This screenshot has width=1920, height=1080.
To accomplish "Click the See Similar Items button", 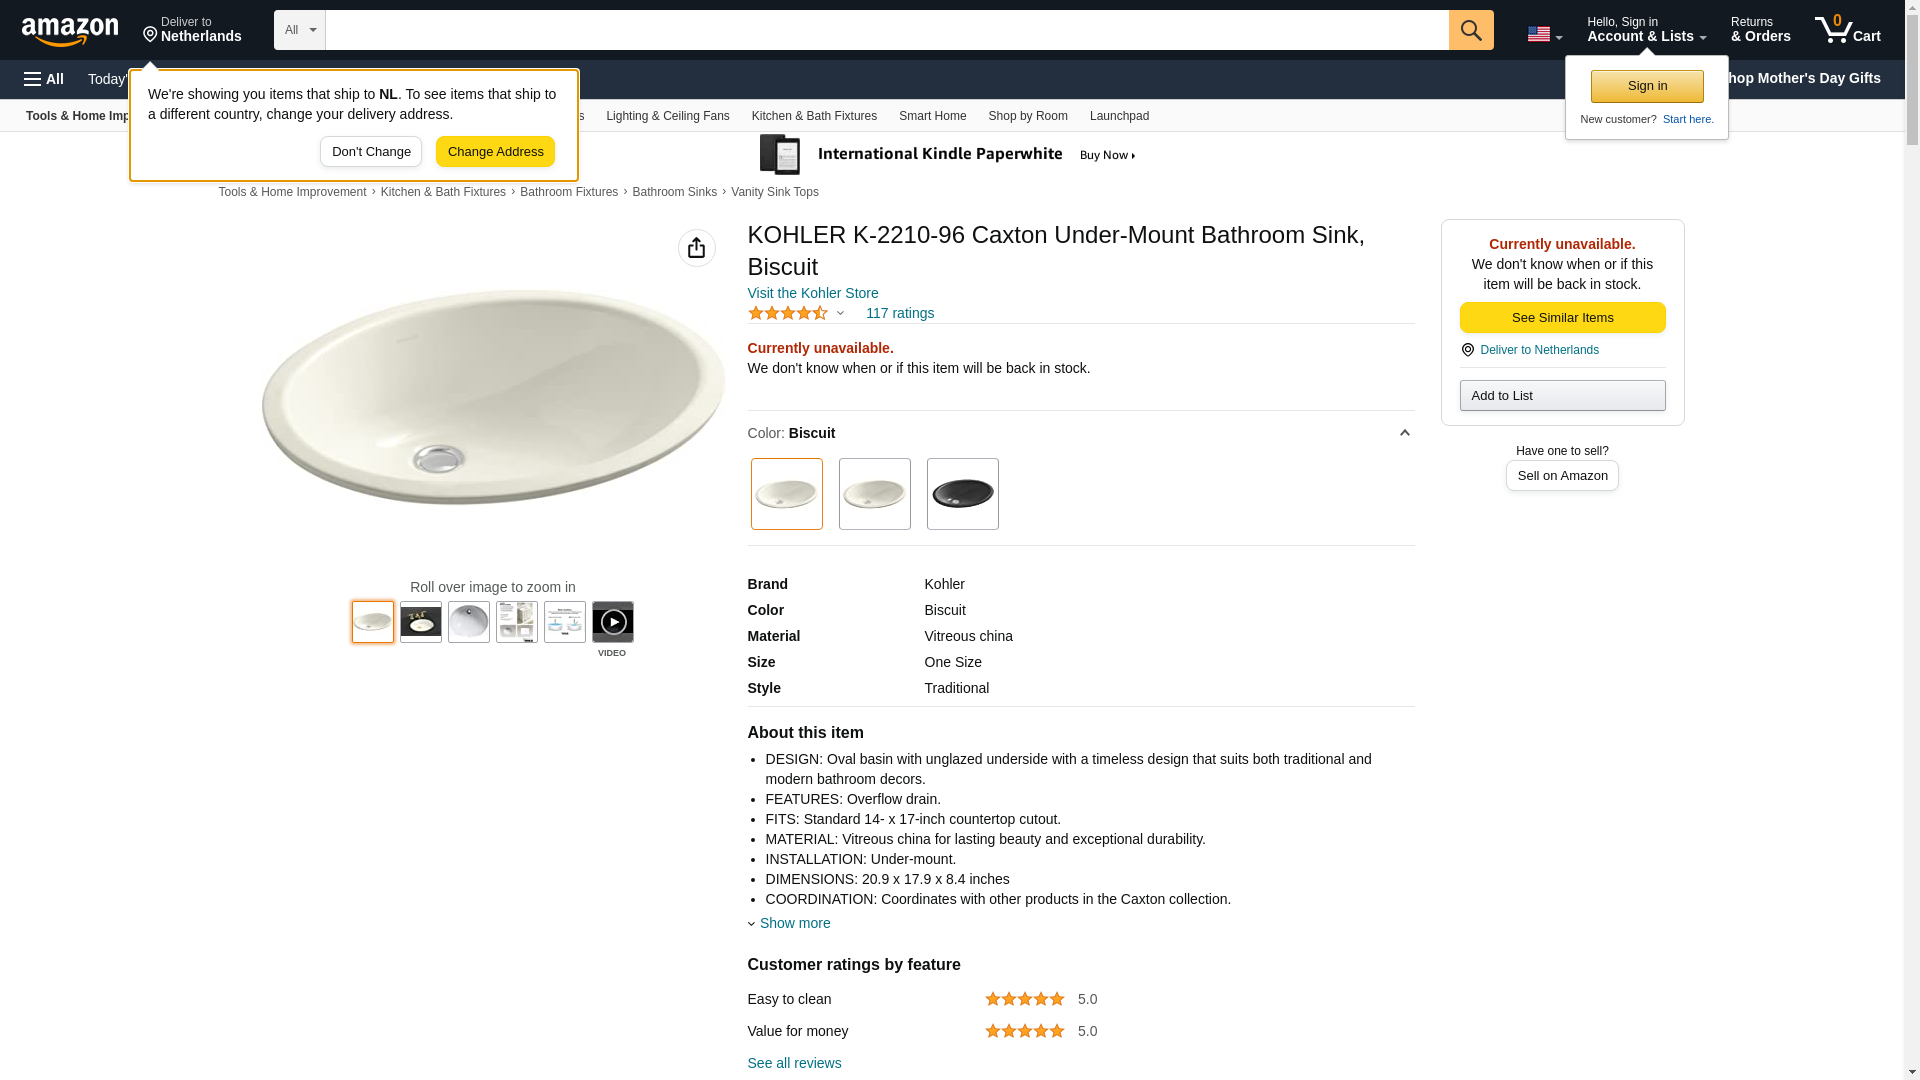I will point(1562,318).
